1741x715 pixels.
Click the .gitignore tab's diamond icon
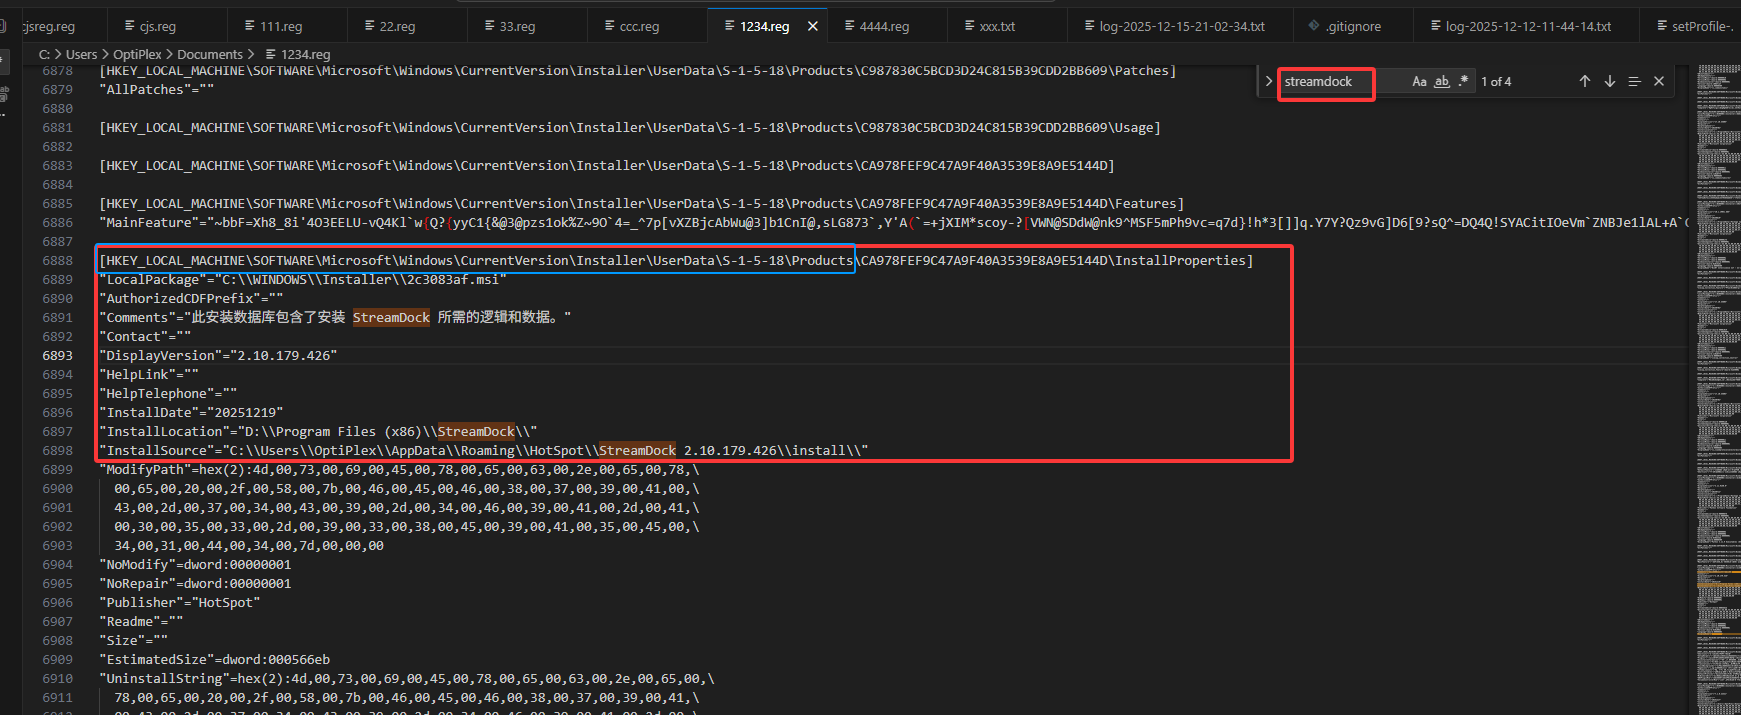coord(1314,26)
